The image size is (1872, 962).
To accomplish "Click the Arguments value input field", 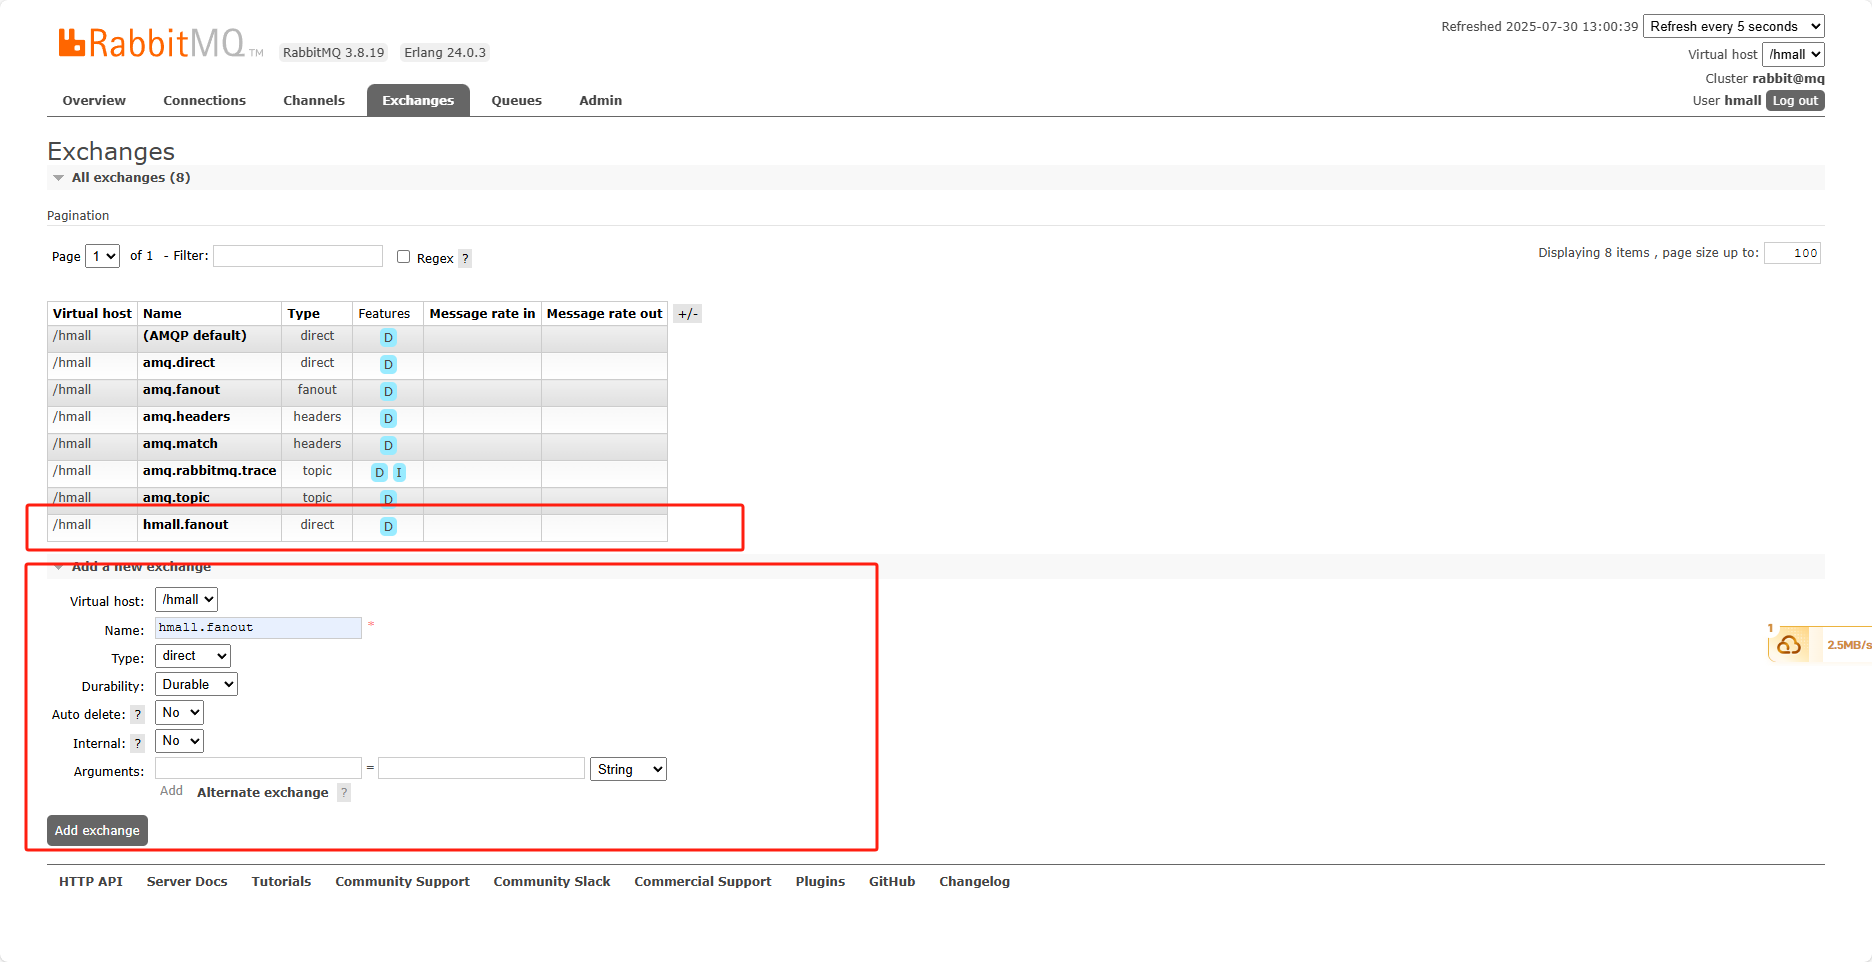I will point(481,768).
